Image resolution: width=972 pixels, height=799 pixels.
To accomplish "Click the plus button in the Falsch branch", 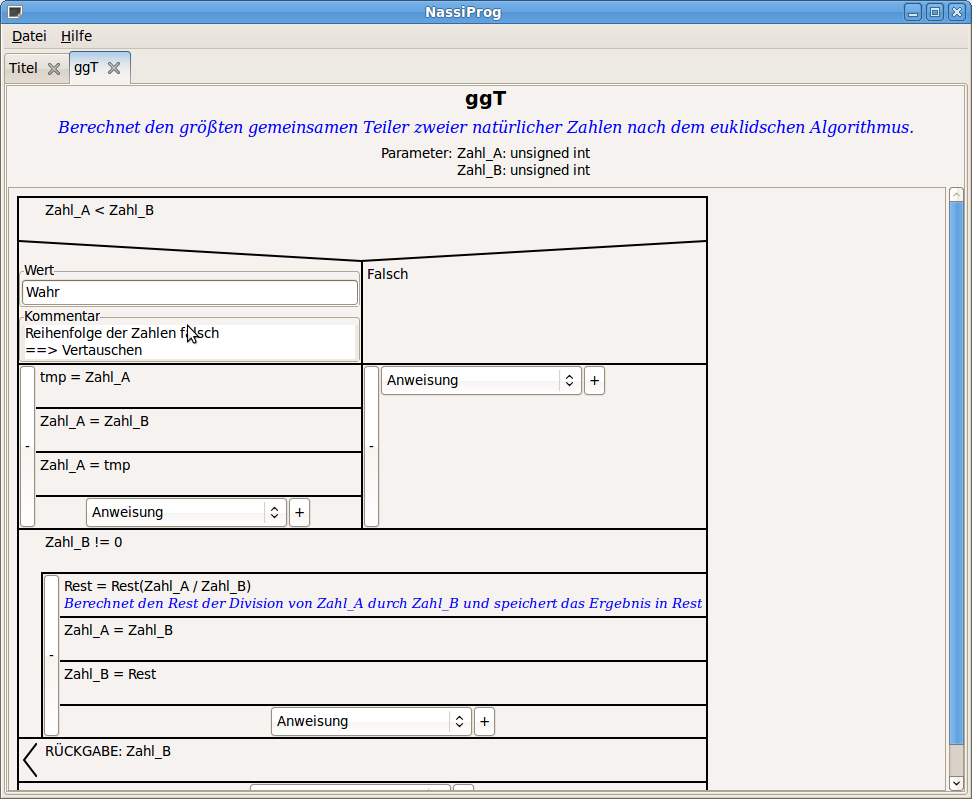I will pyautogui.click(x=594, y=381).
